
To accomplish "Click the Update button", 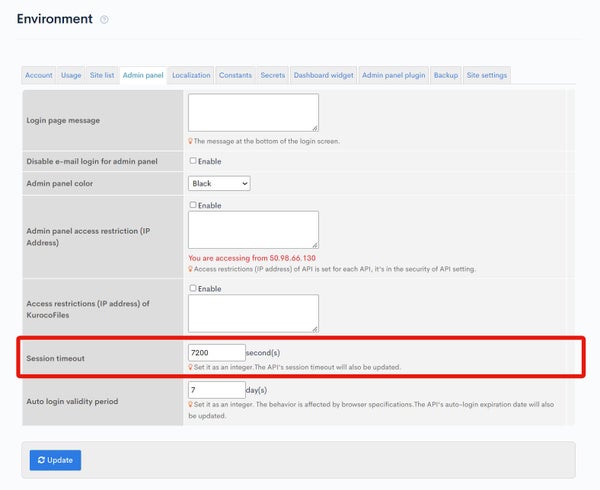I will pos(55,460).
